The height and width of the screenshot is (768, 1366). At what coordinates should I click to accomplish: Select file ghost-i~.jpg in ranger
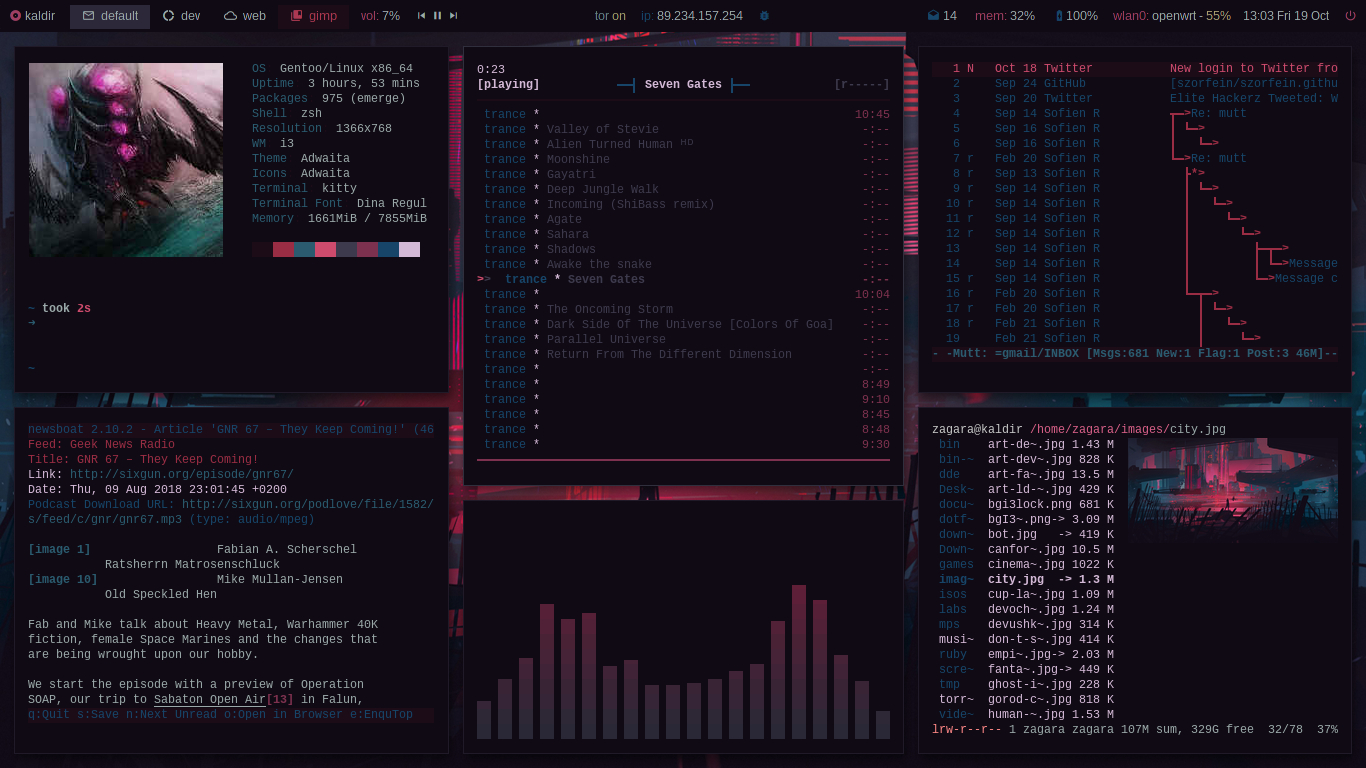coord(1051,684)
